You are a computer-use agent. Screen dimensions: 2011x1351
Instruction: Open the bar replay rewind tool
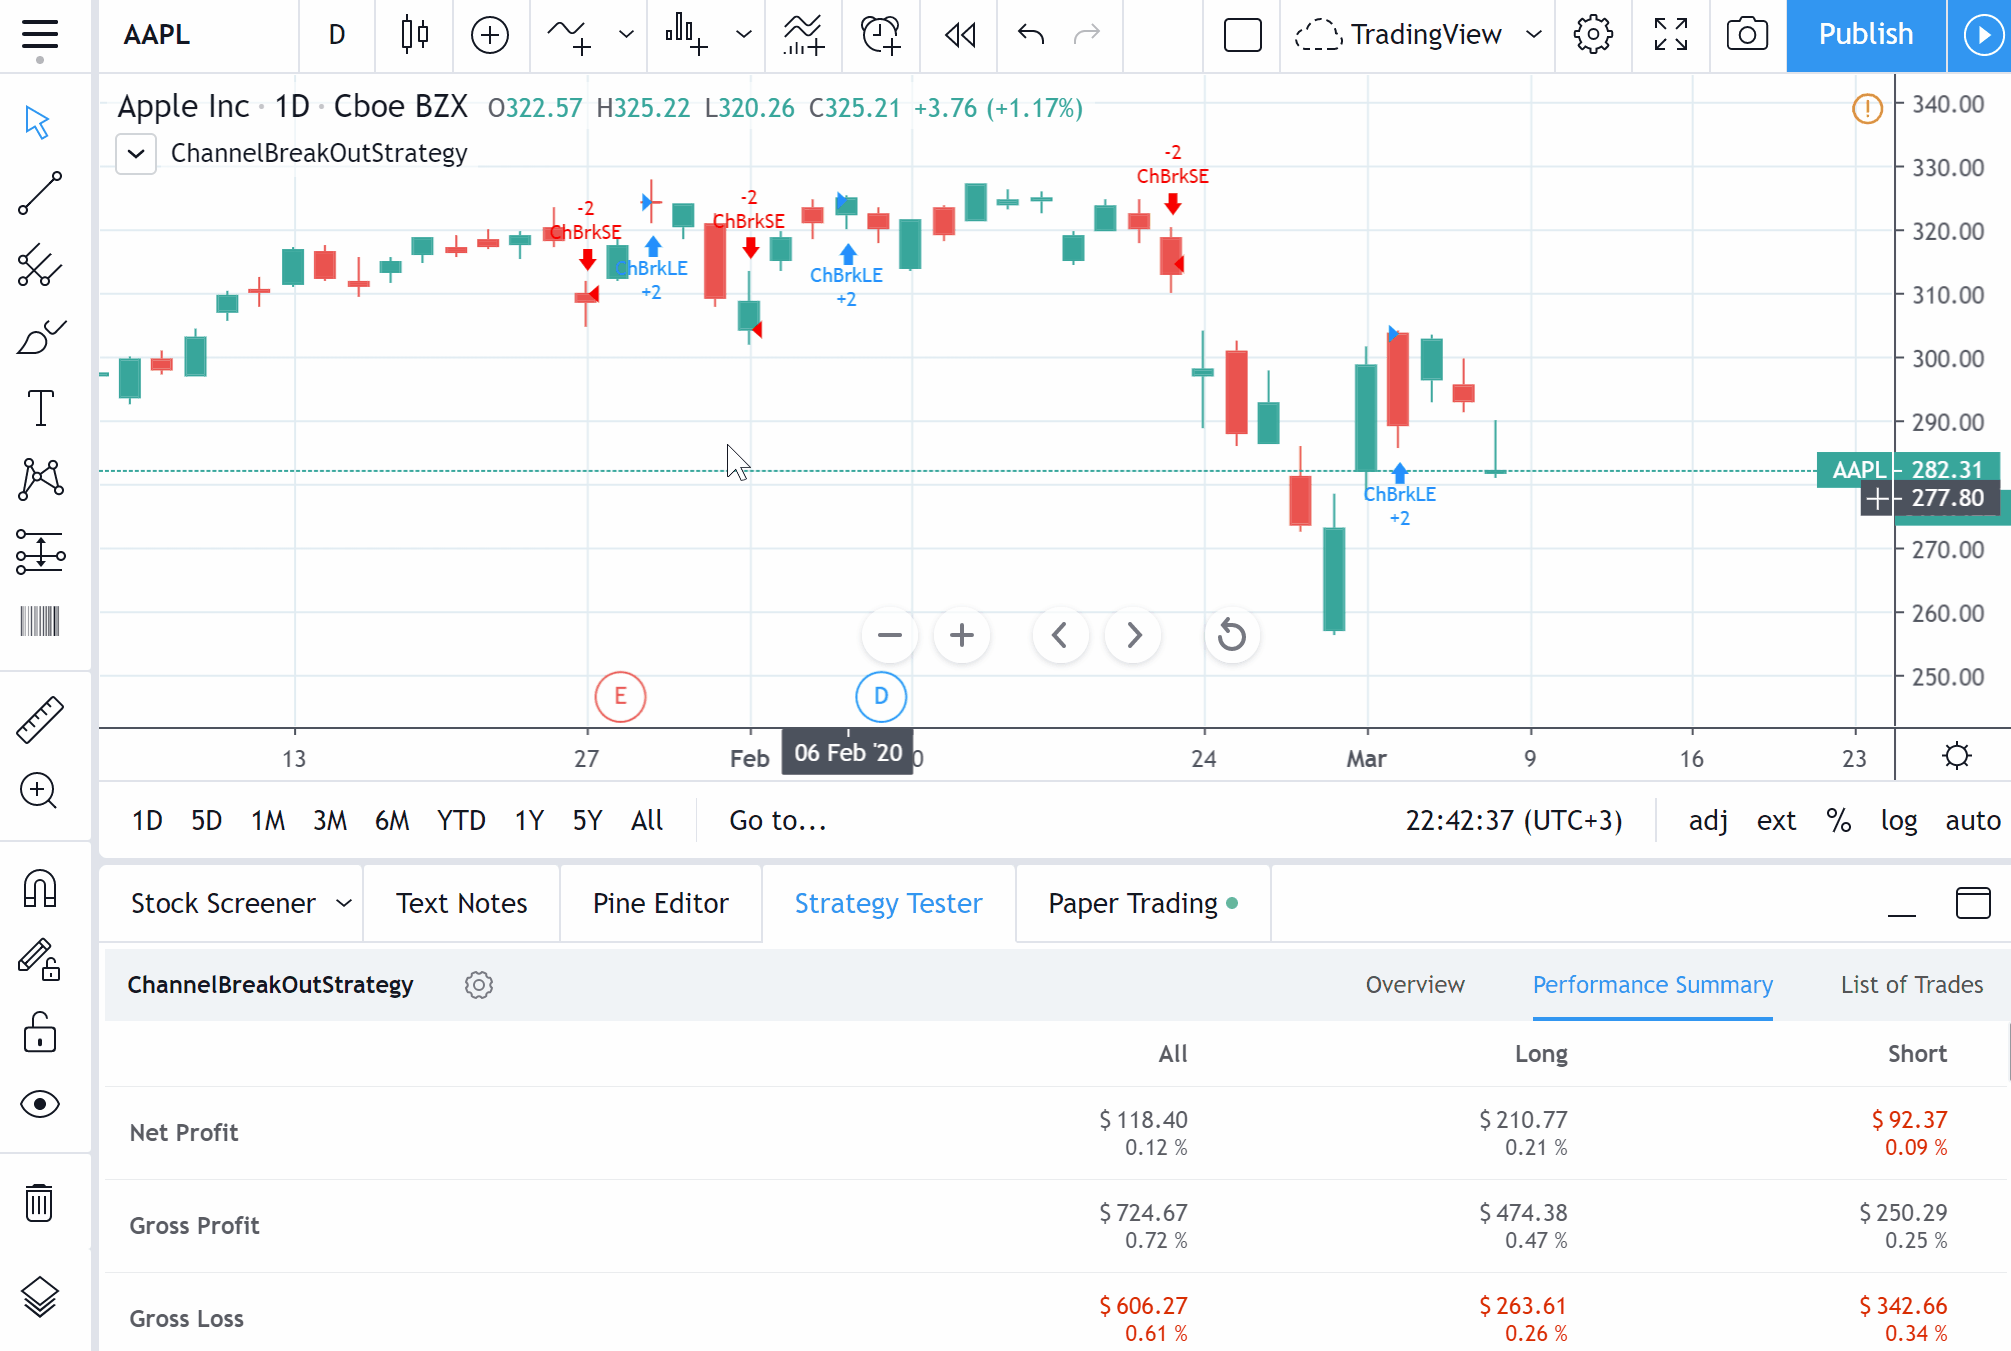958,35
